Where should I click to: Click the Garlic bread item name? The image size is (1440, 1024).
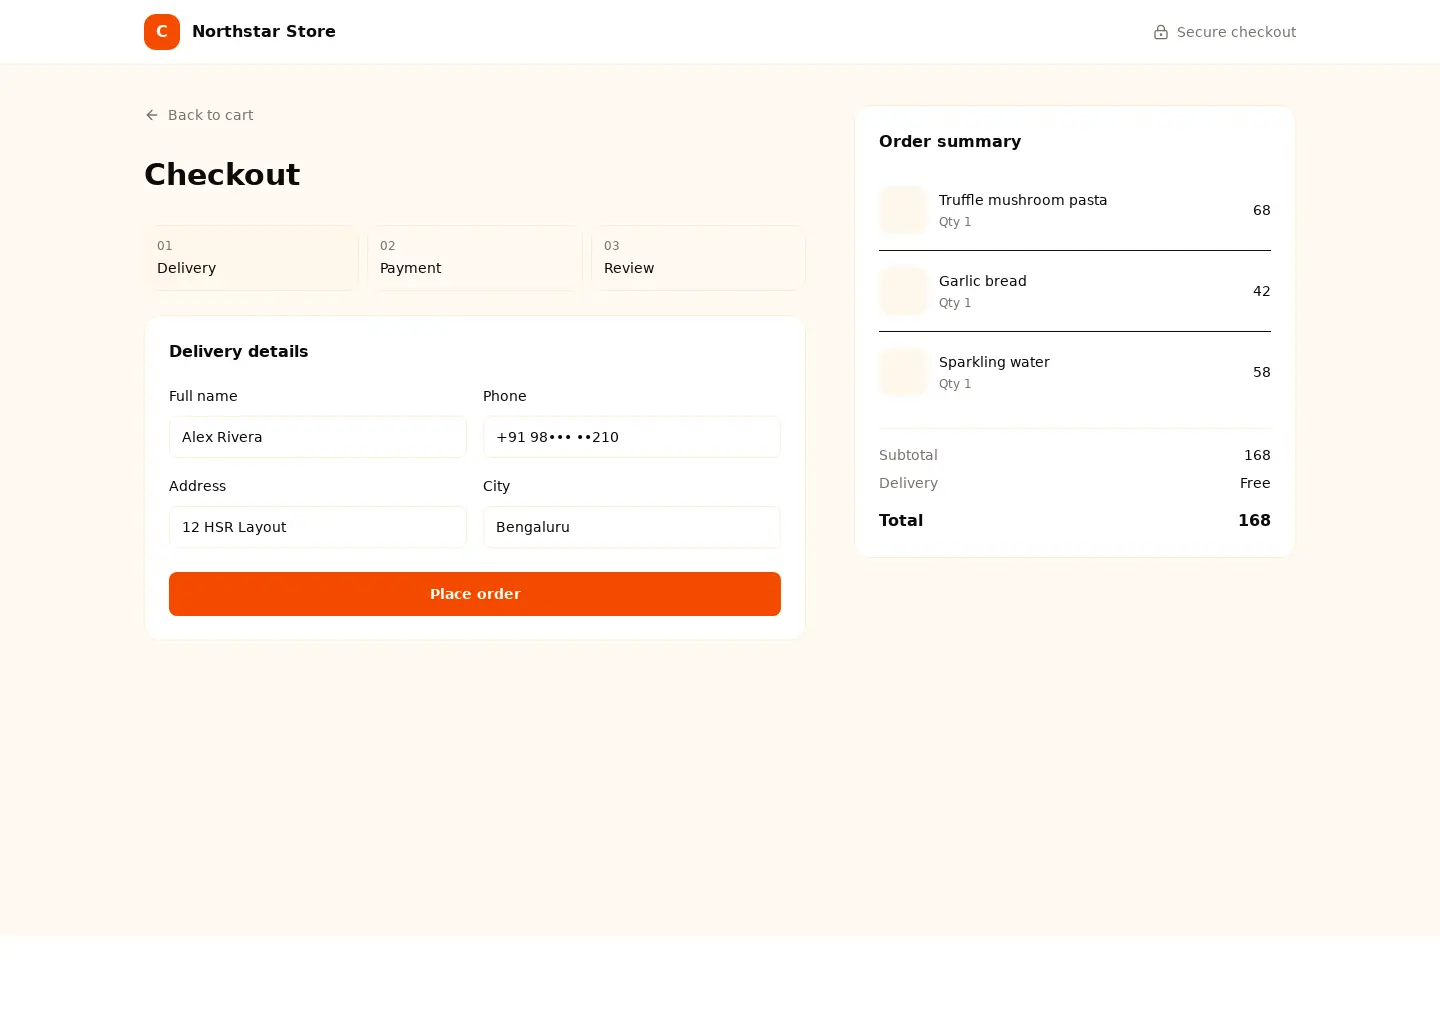(983, 281)
